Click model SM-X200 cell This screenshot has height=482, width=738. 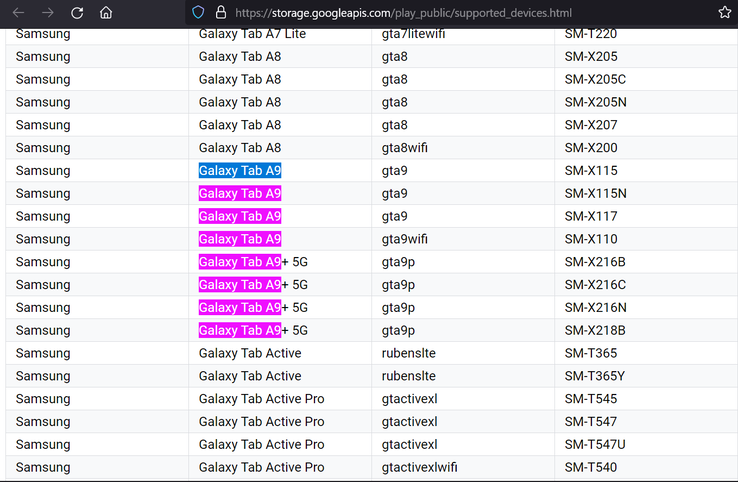point(591,148)
